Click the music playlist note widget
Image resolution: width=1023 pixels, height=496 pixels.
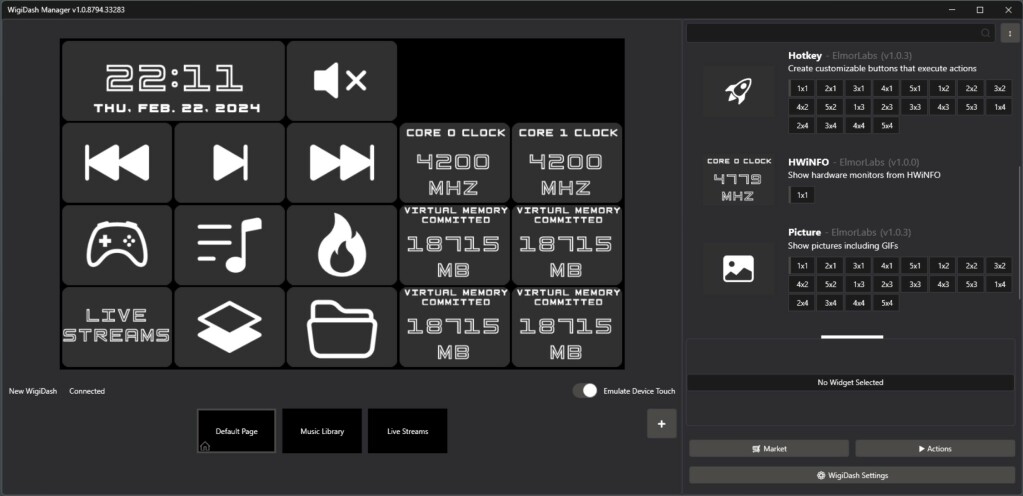point(229,245)
